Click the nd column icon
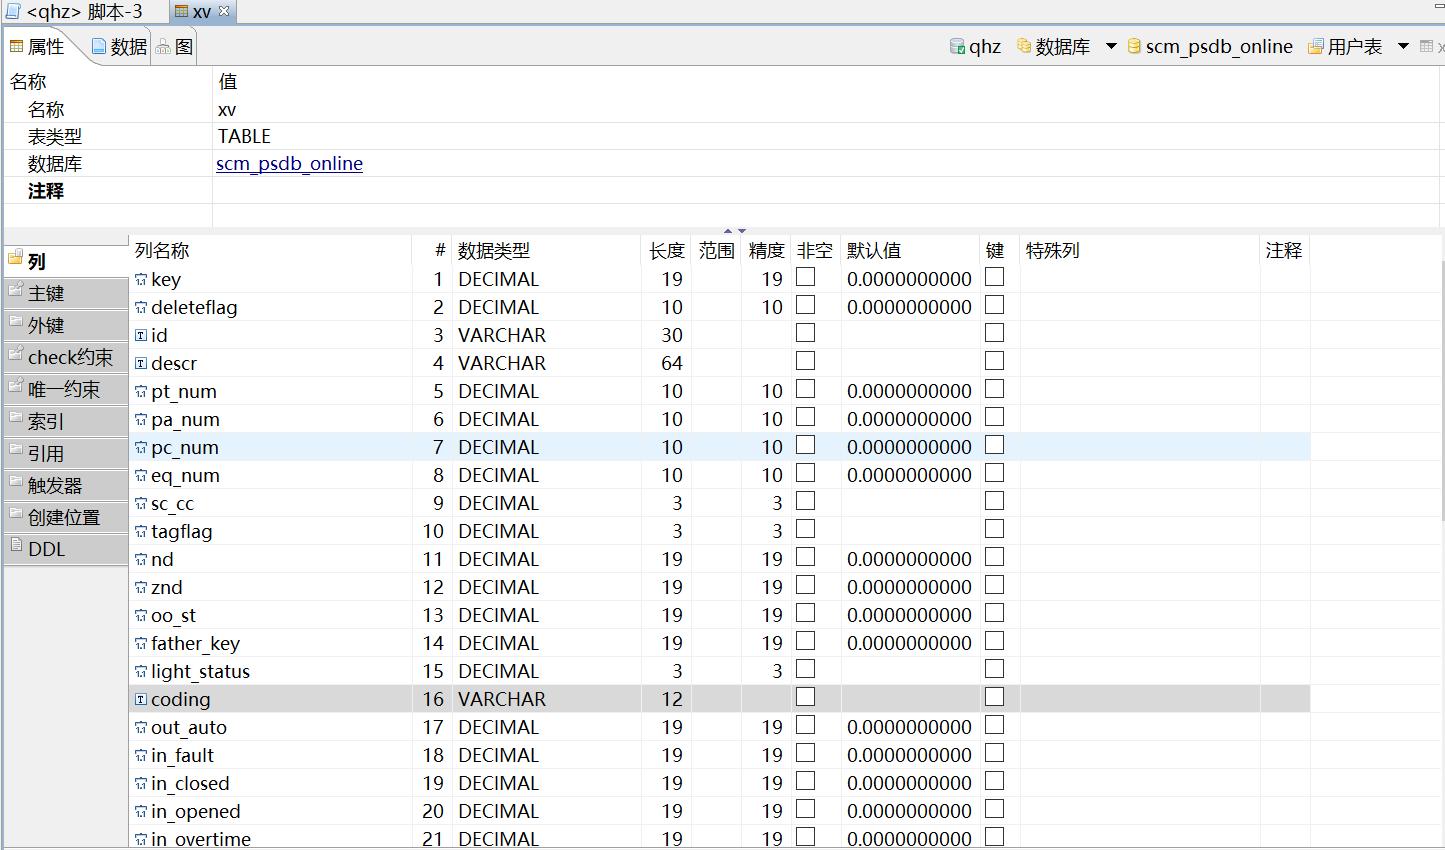Viewport: 1445px width, 850px height. (141, 560)
